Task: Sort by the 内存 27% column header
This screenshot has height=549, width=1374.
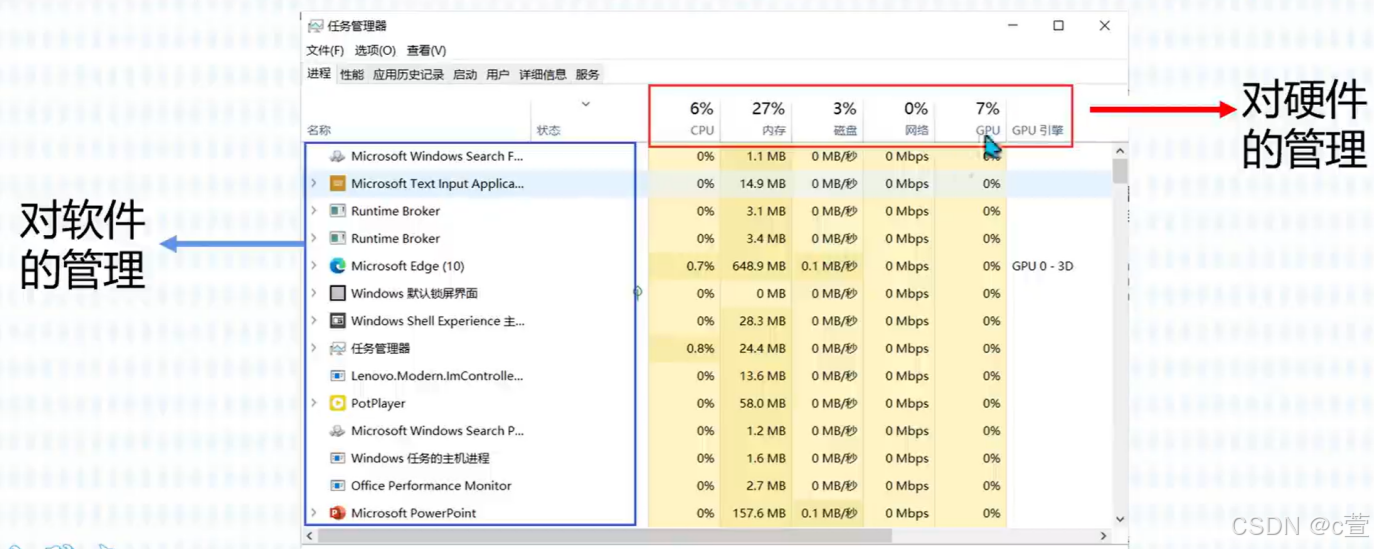Action: [756, 117]
